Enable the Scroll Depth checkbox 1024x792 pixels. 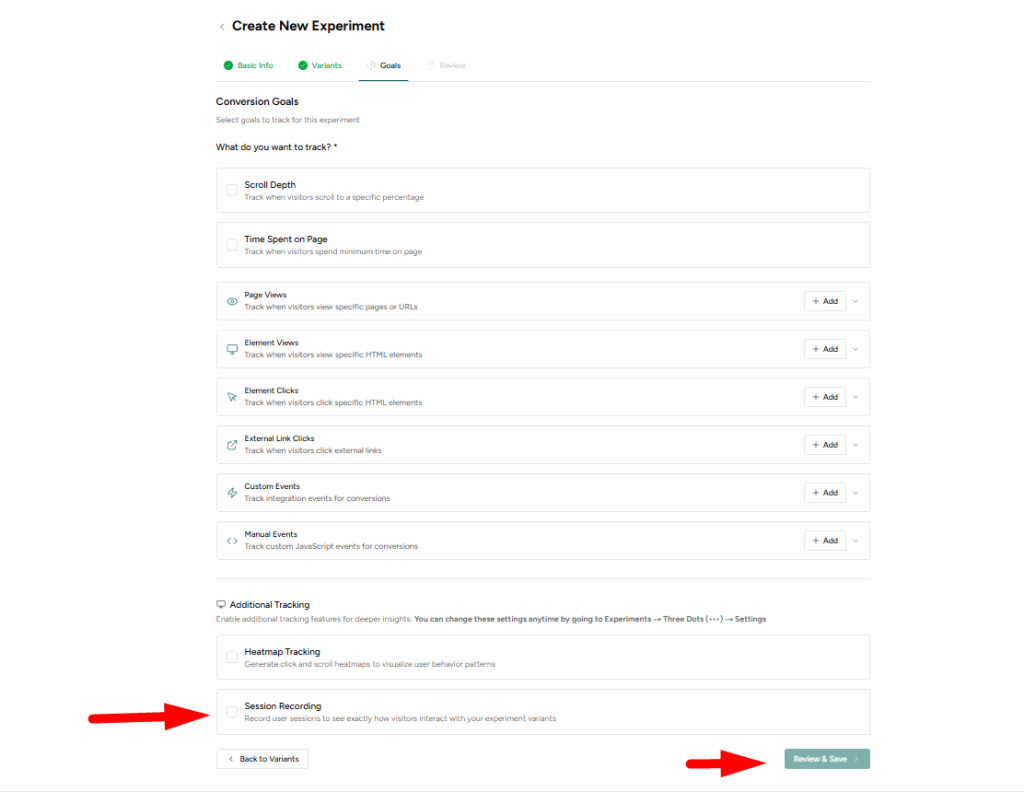(x=231, y=189)
